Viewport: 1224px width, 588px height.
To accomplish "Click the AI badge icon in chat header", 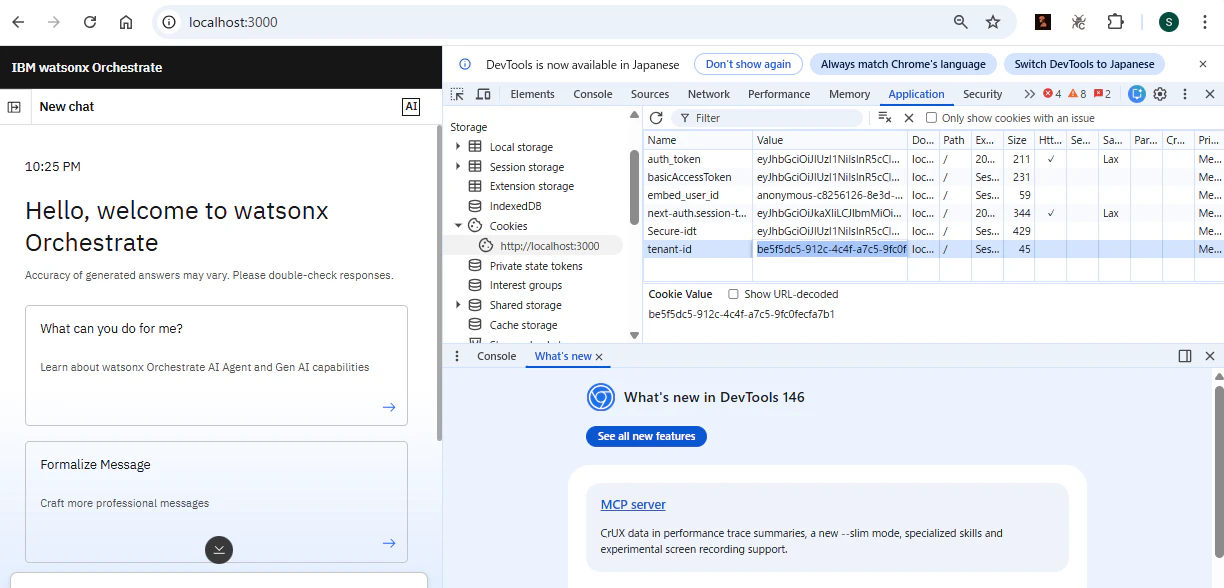I will pyautogui.click(x=411, y=107).
